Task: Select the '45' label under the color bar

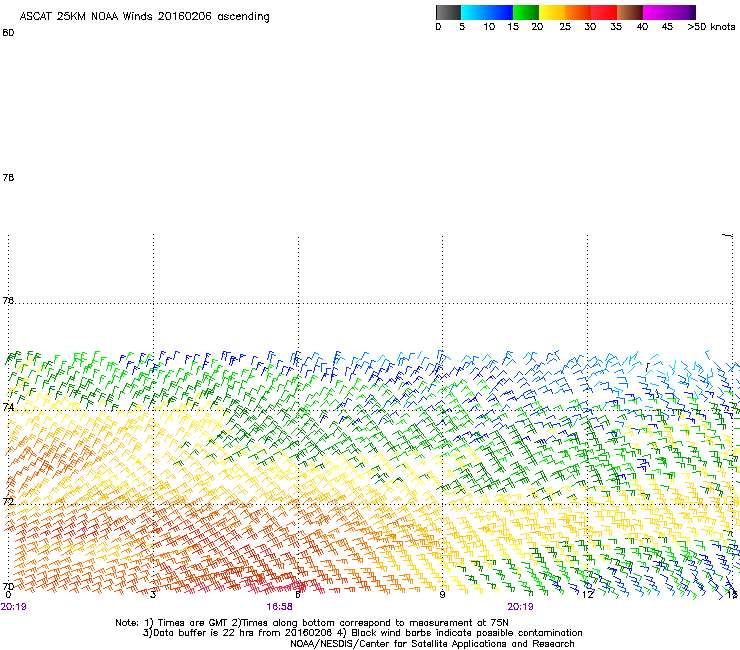Action: tap(667, 27)
